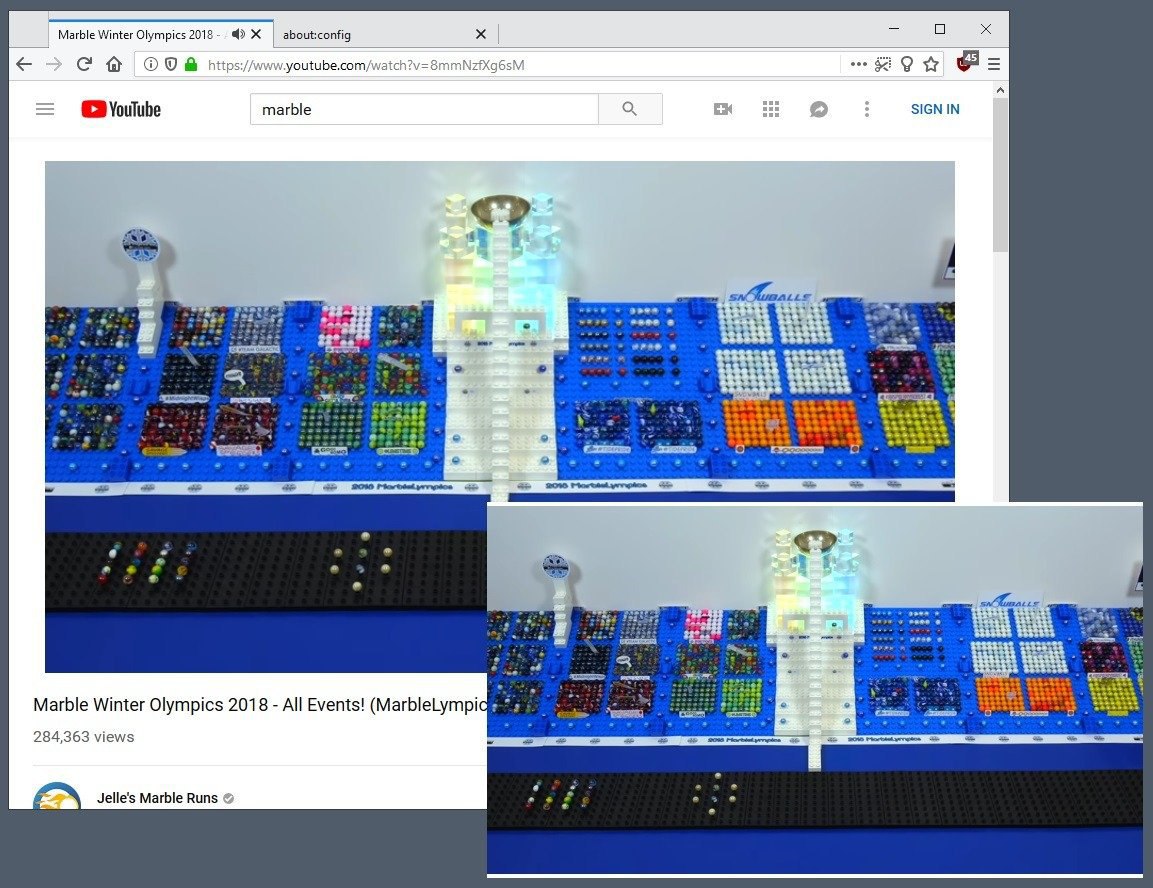Open the YouTube apps grid
Image resolution: width=1153 pixels, height=888 pixels.
point(771,110)
